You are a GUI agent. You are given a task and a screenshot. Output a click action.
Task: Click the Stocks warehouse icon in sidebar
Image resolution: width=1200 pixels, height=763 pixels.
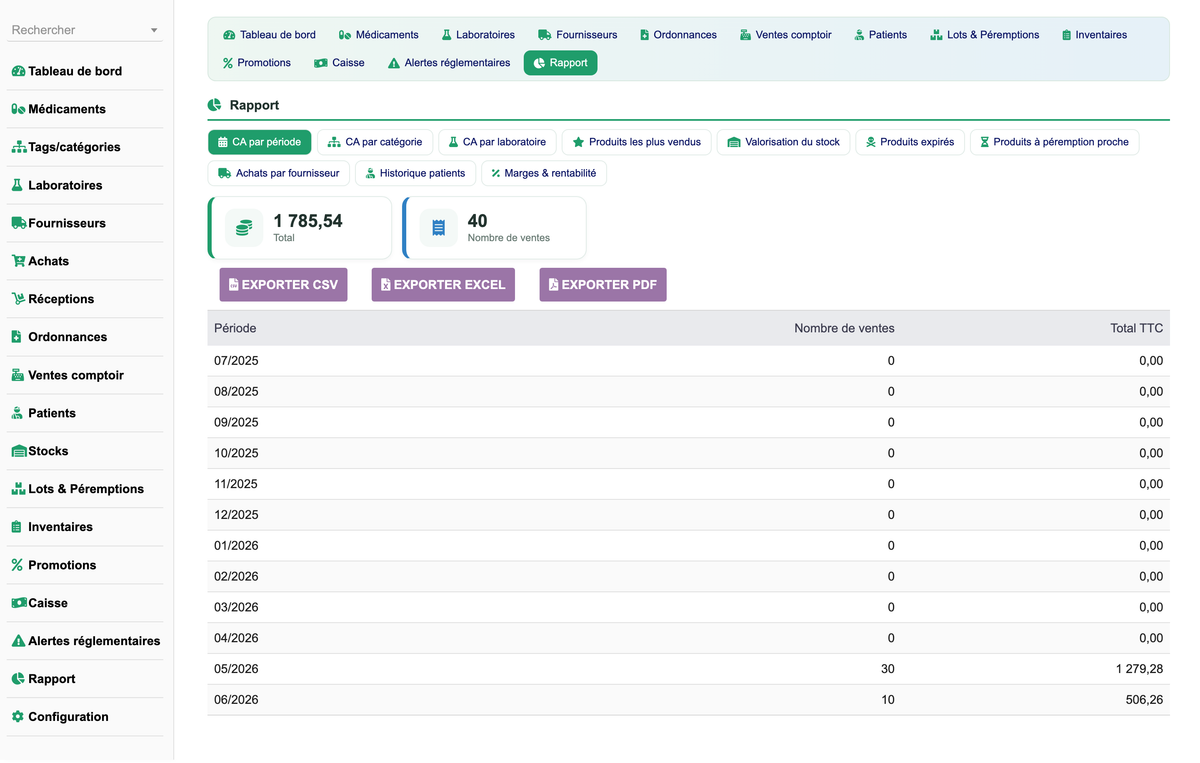19,452
